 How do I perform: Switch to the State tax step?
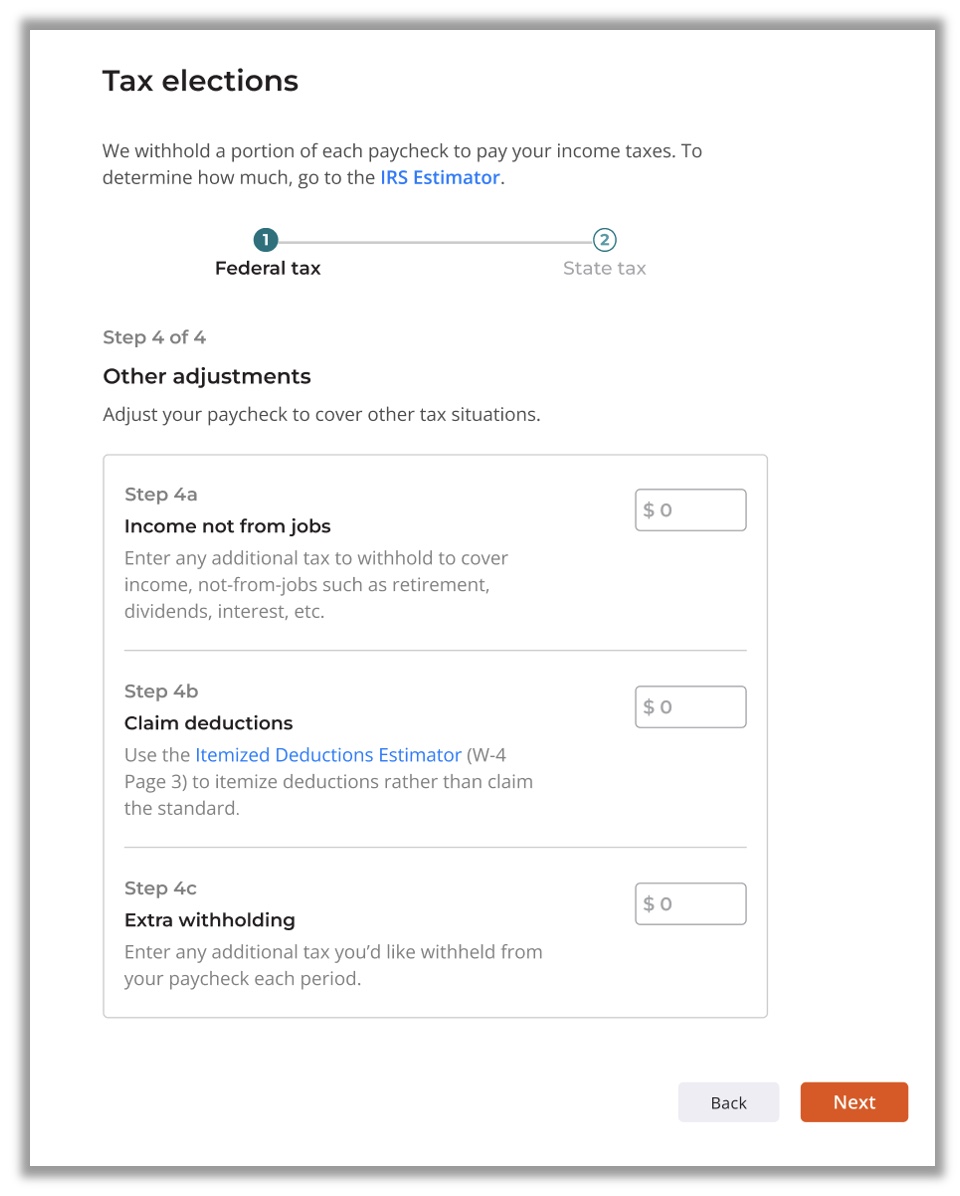pyautogui.click(x=604, y=268)
